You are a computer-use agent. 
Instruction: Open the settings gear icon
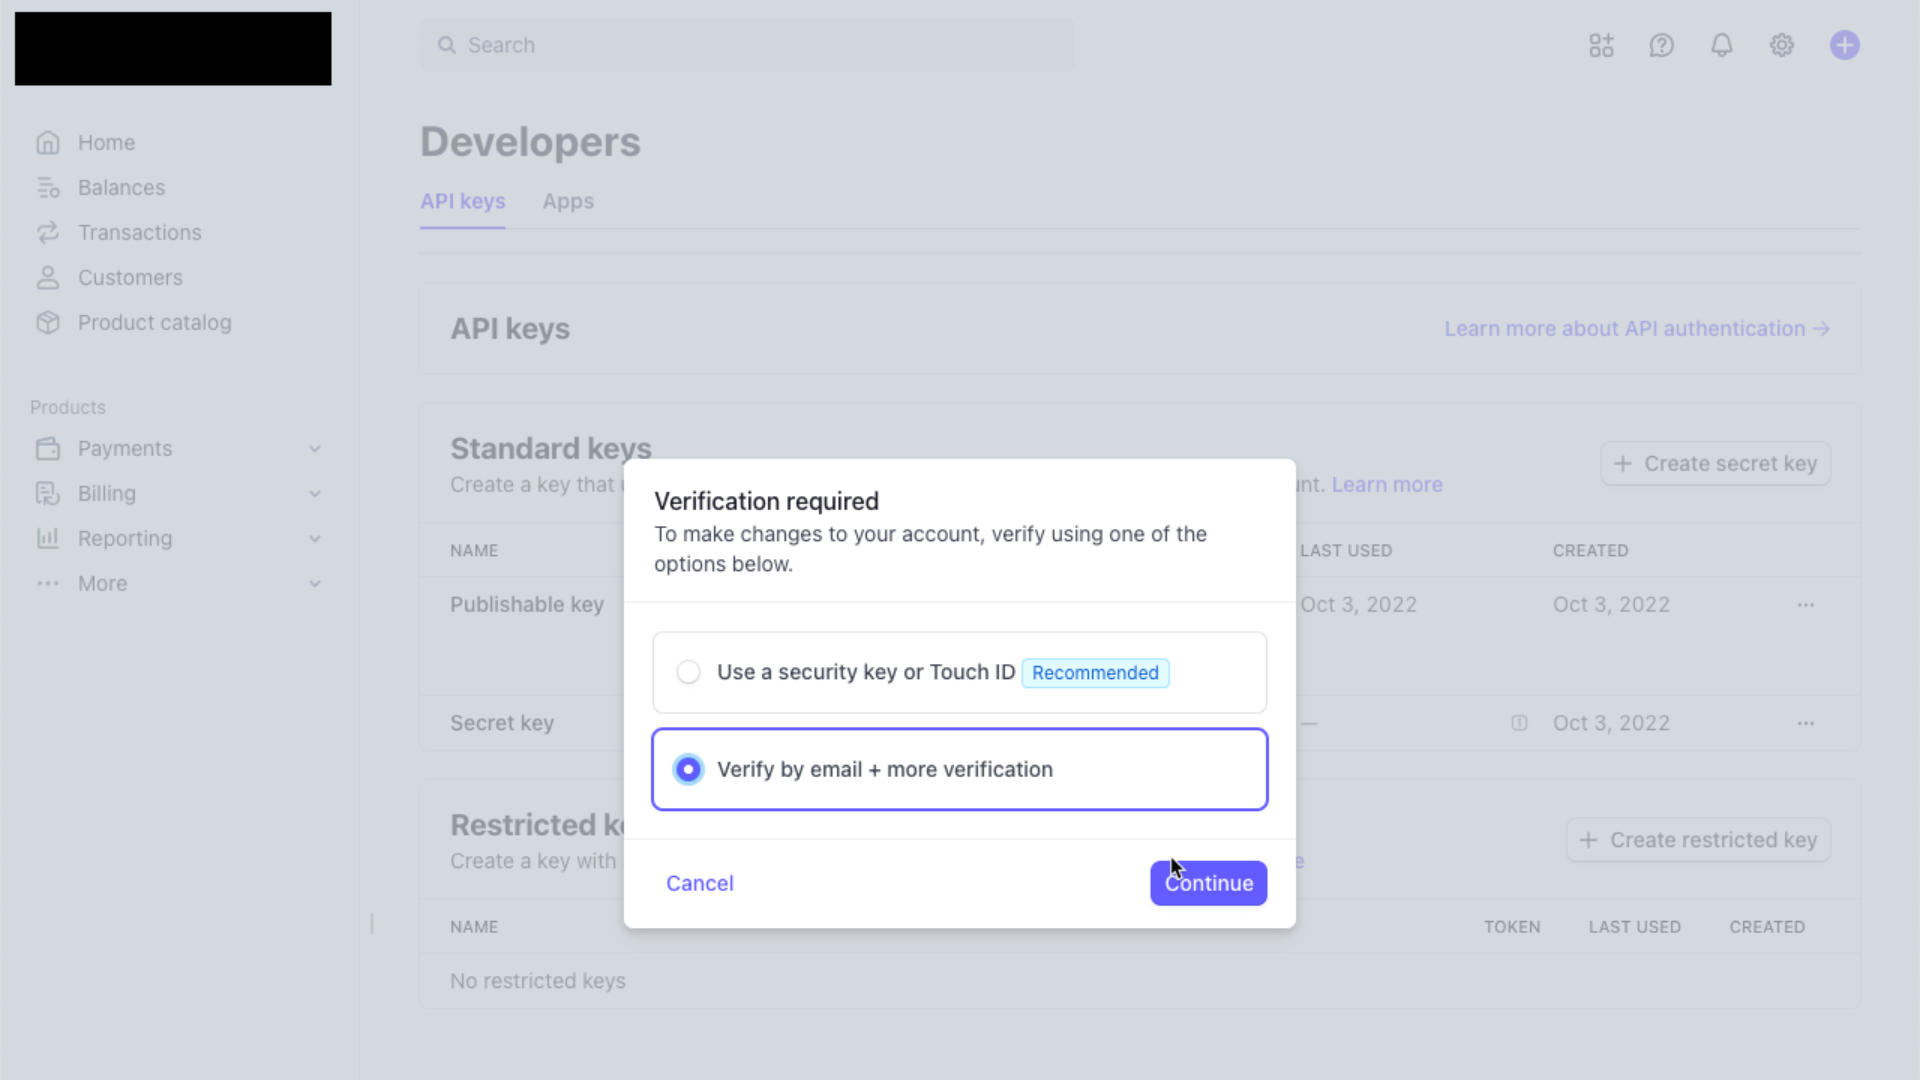coord(1781,45)
